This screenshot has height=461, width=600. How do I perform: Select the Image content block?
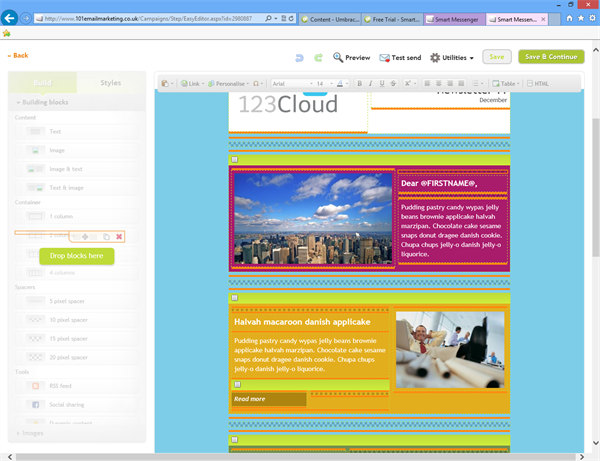tap(77, 150)
